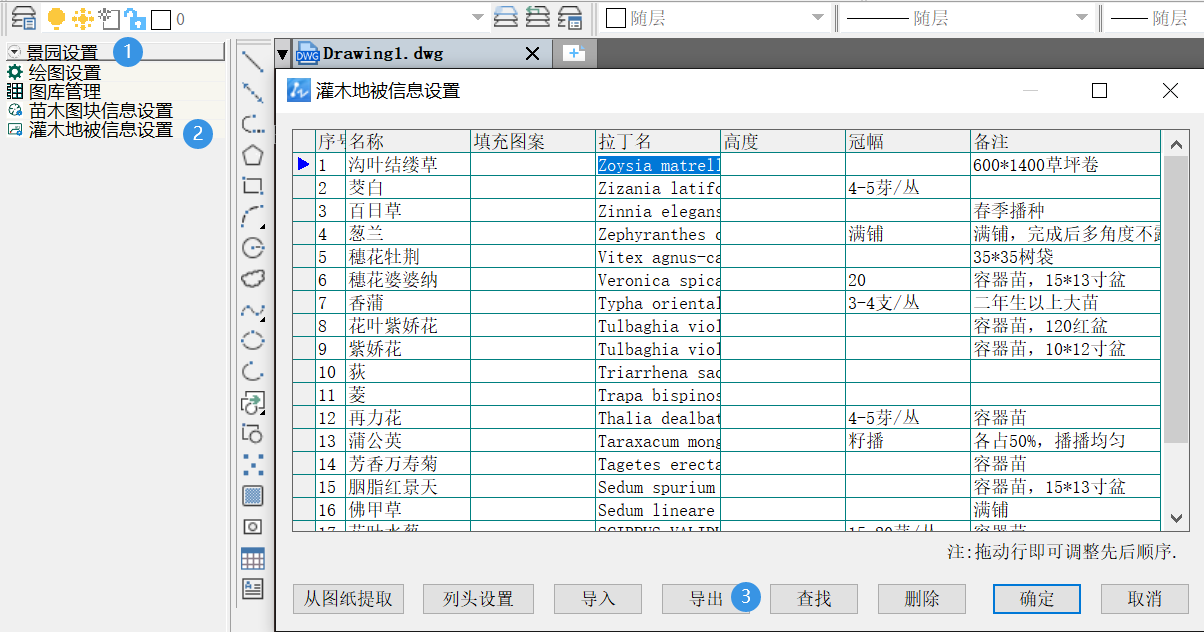This screenshot has height=632, width=1204.
Task: Select the Table tool
Action: tap(253, 558)
